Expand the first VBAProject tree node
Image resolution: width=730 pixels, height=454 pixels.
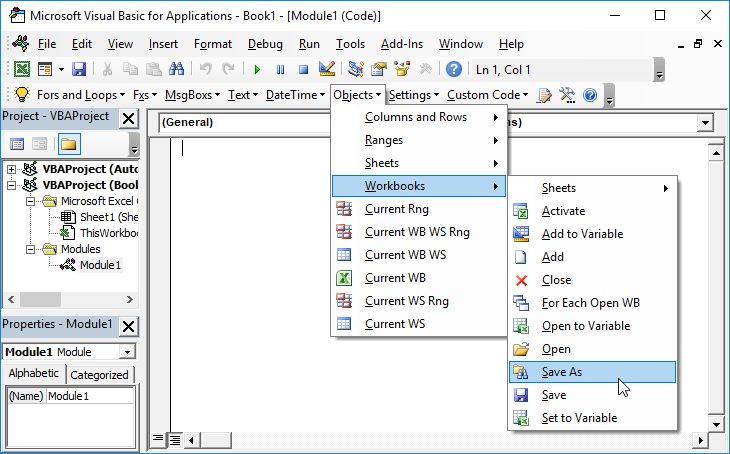pyautogui.click(x=12, y=169)
